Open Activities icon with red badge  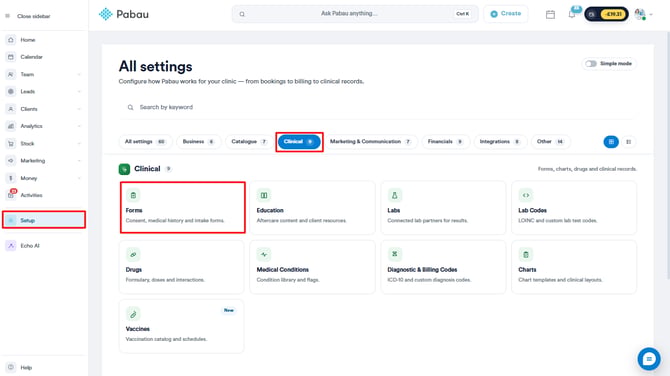(11, 195)
